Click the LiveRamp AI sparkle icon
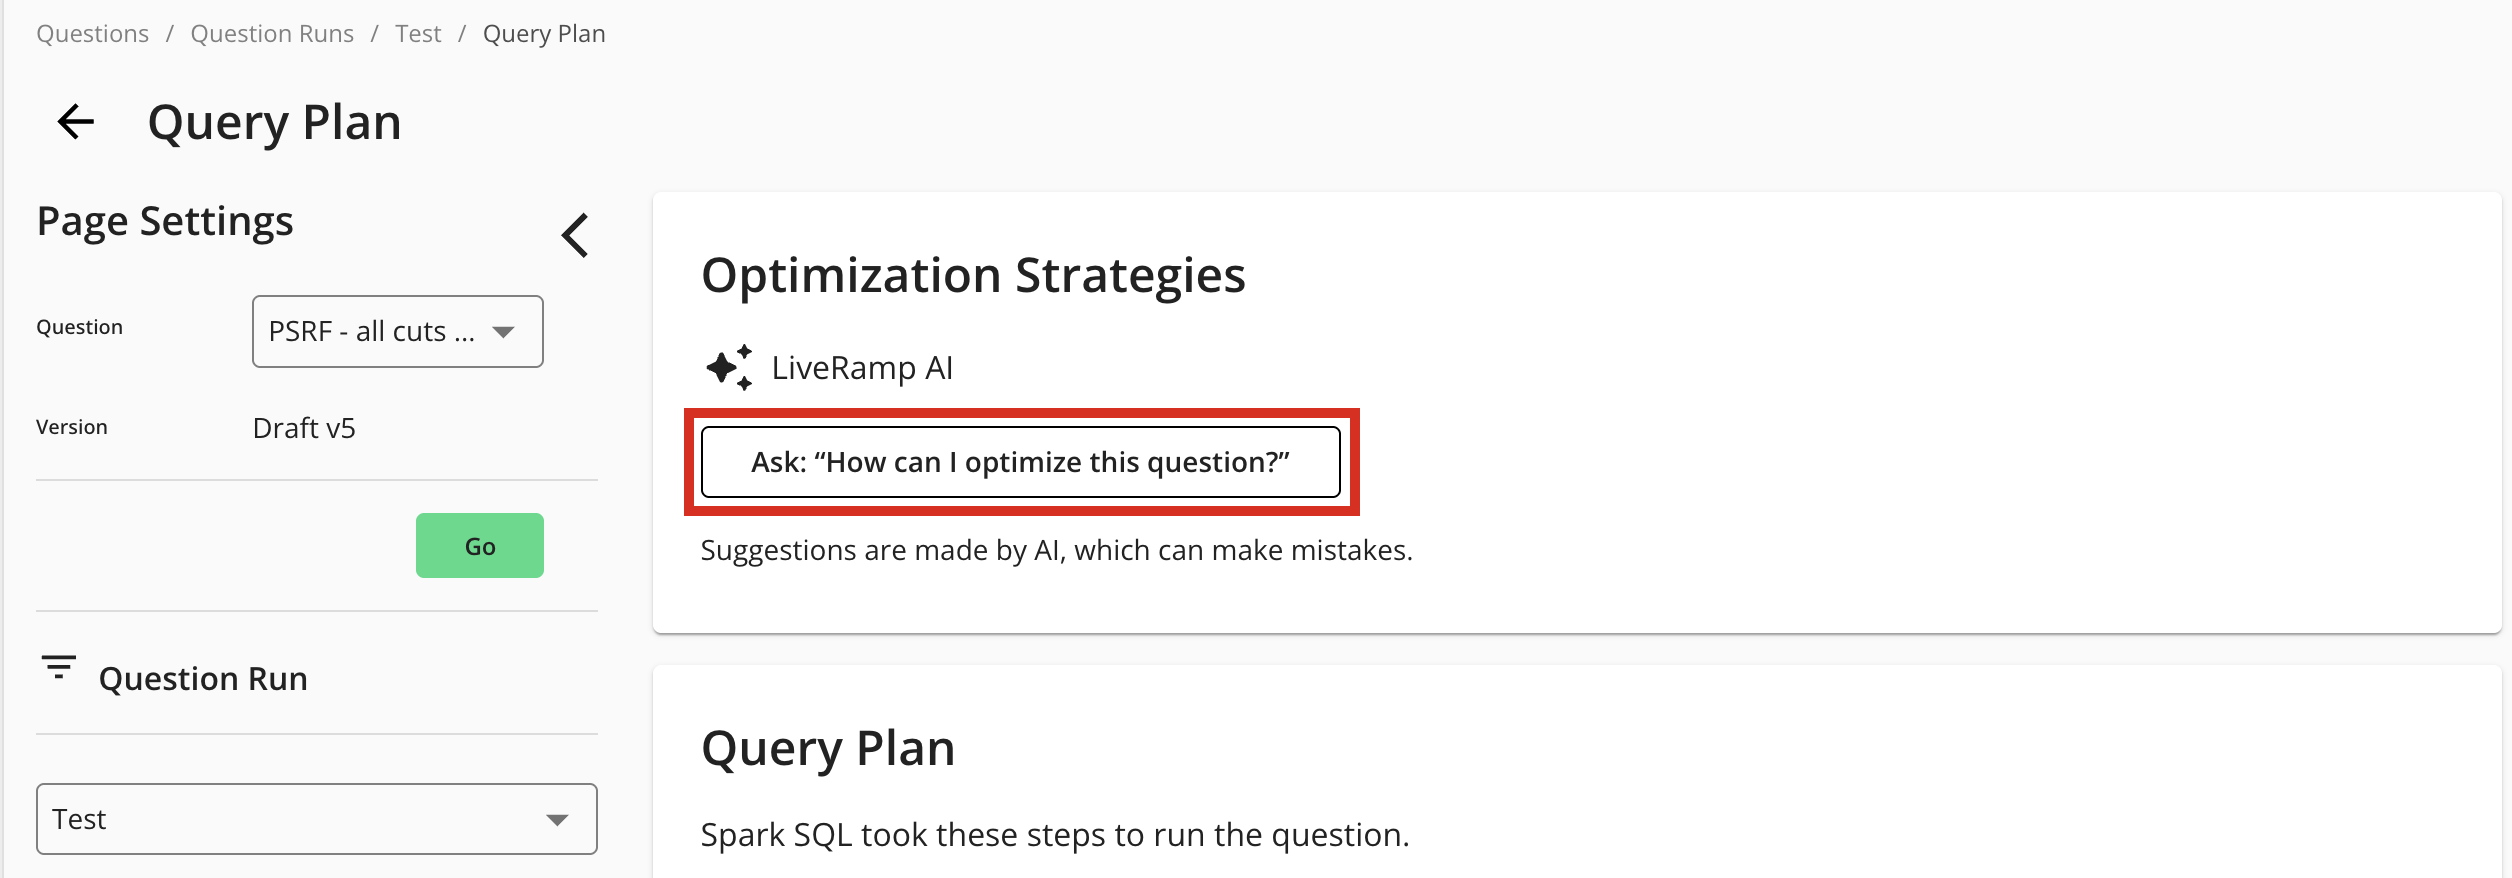This screenshot has height=878, width=2512. 729,368
